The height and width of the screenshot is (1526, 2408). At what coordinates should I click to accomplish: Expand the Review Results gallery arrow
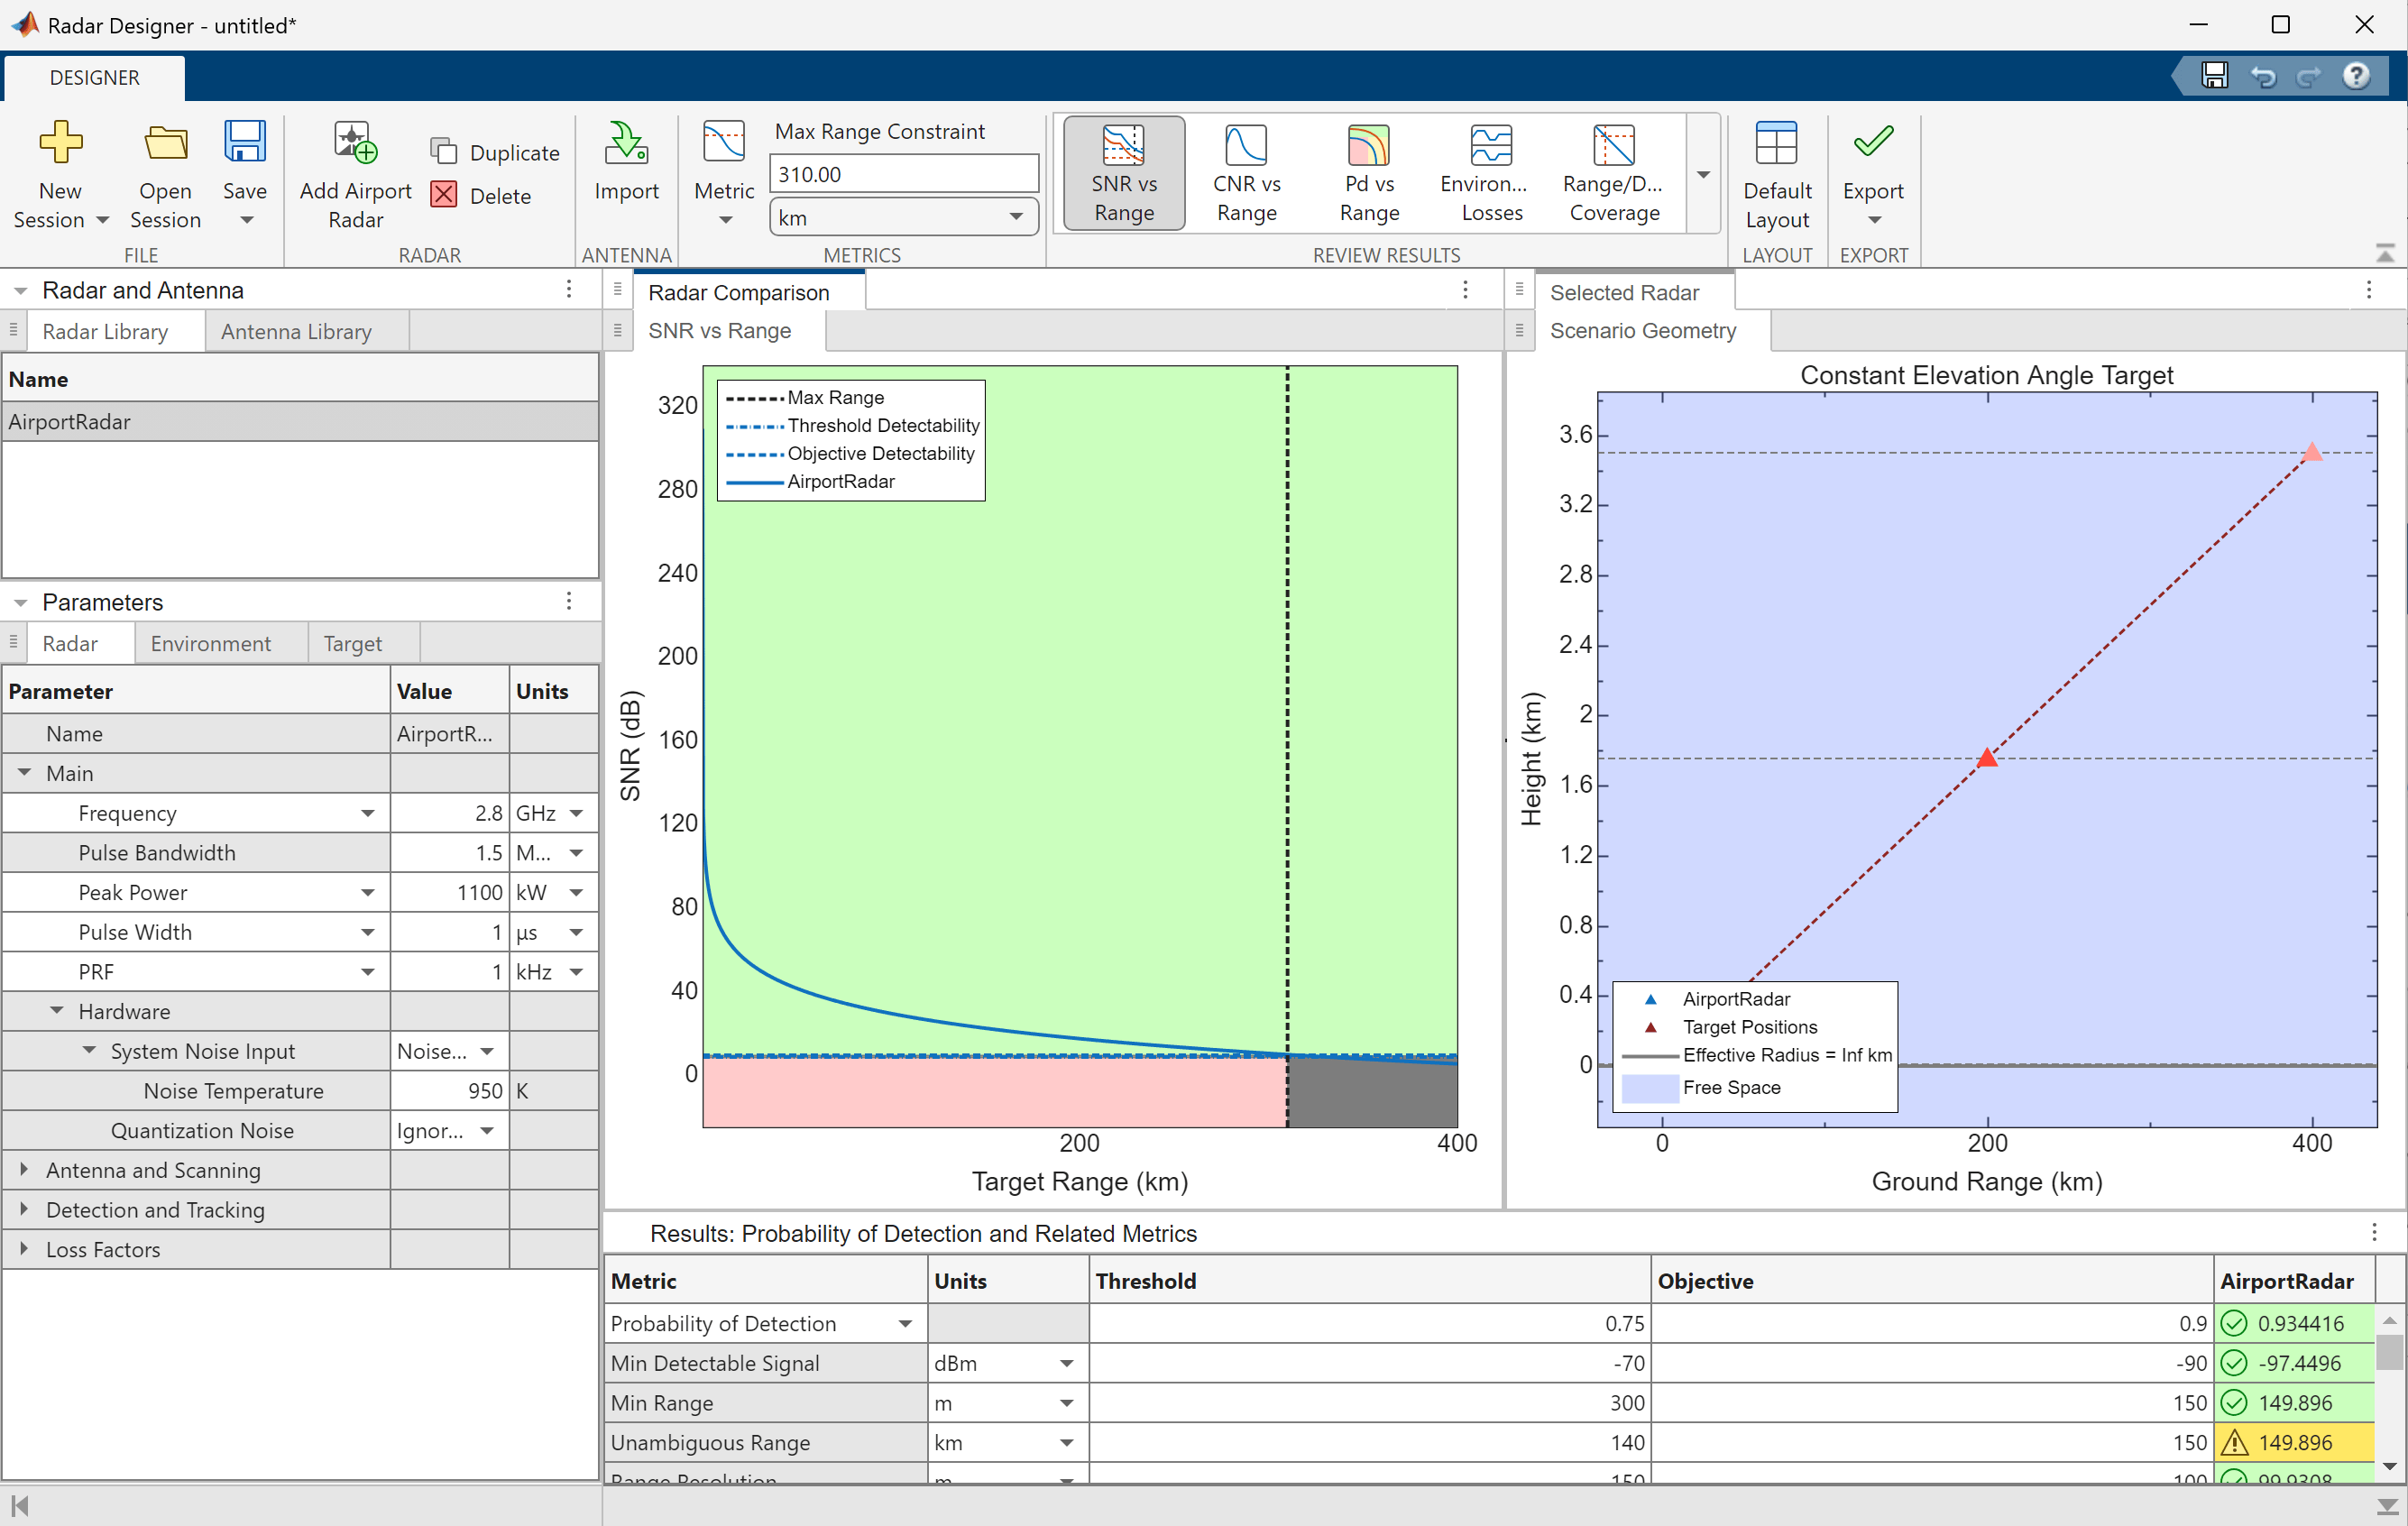[1703, 175]
